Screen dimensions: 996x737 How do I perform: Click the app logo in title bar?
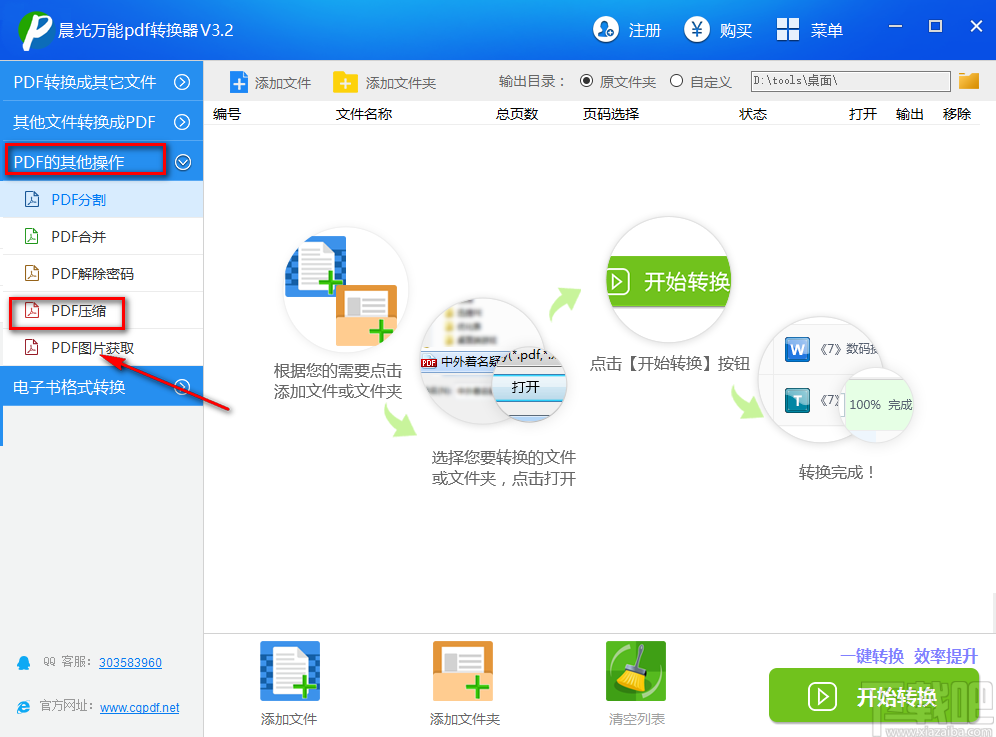tap(36, 30)
